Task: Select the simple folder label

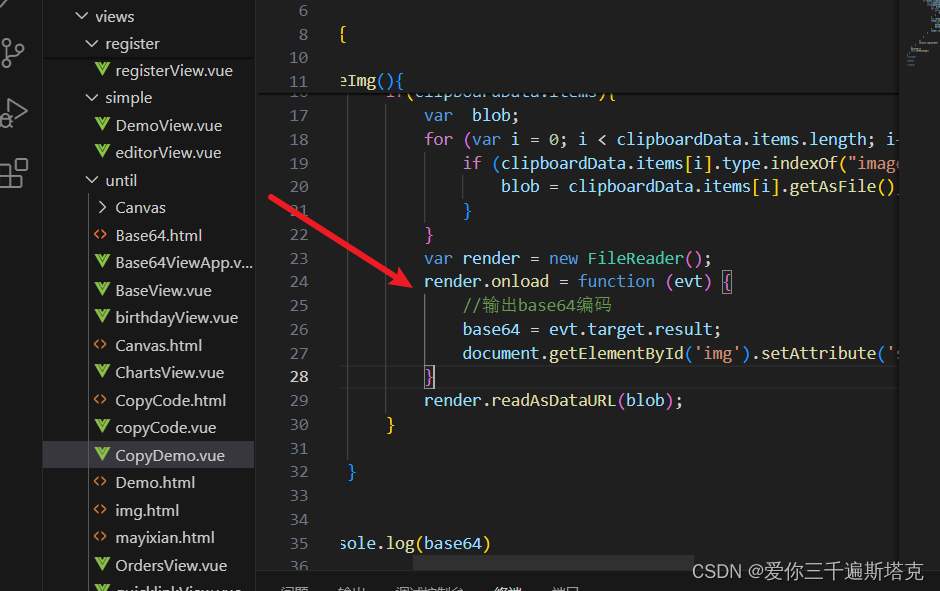Action: (129, 98)
